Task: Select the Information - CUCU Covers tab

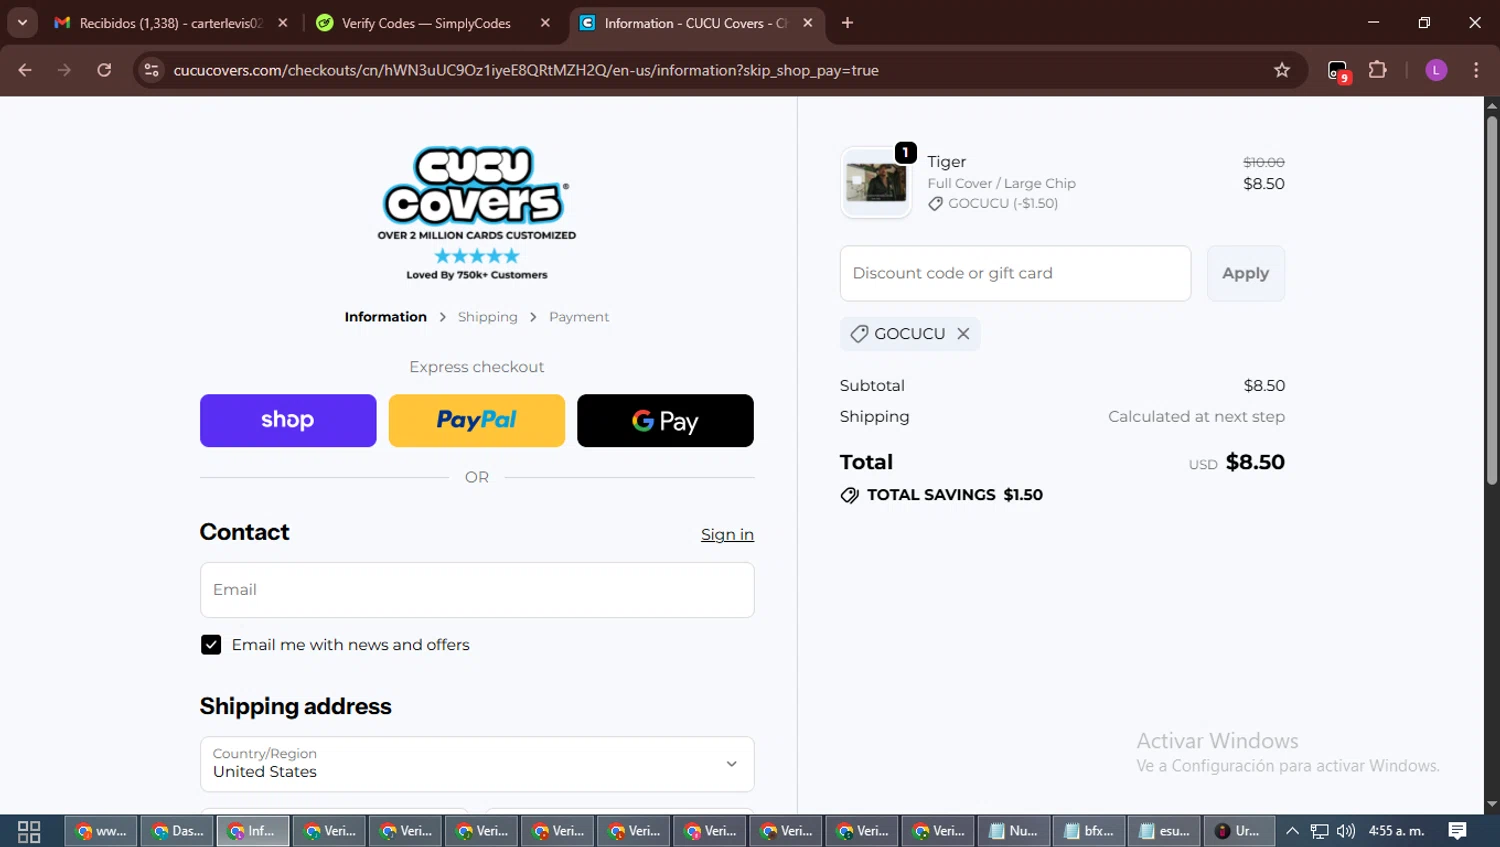Action: pos(696,23)
